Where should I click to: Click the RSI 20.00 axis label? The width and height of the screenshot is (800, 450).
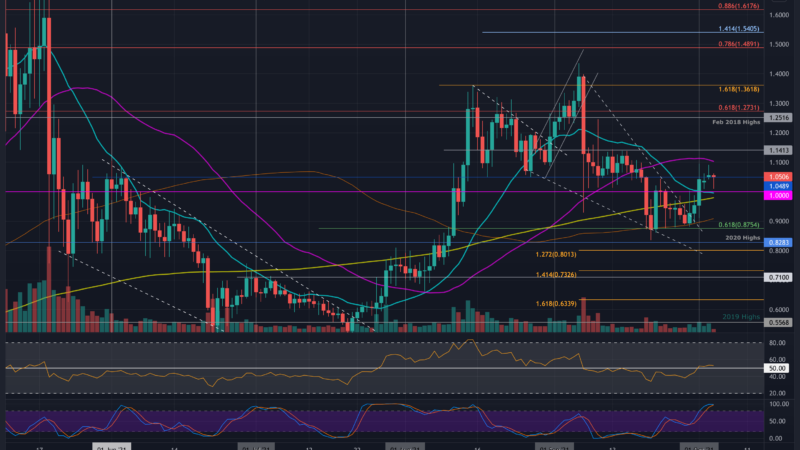pos(777,393)
